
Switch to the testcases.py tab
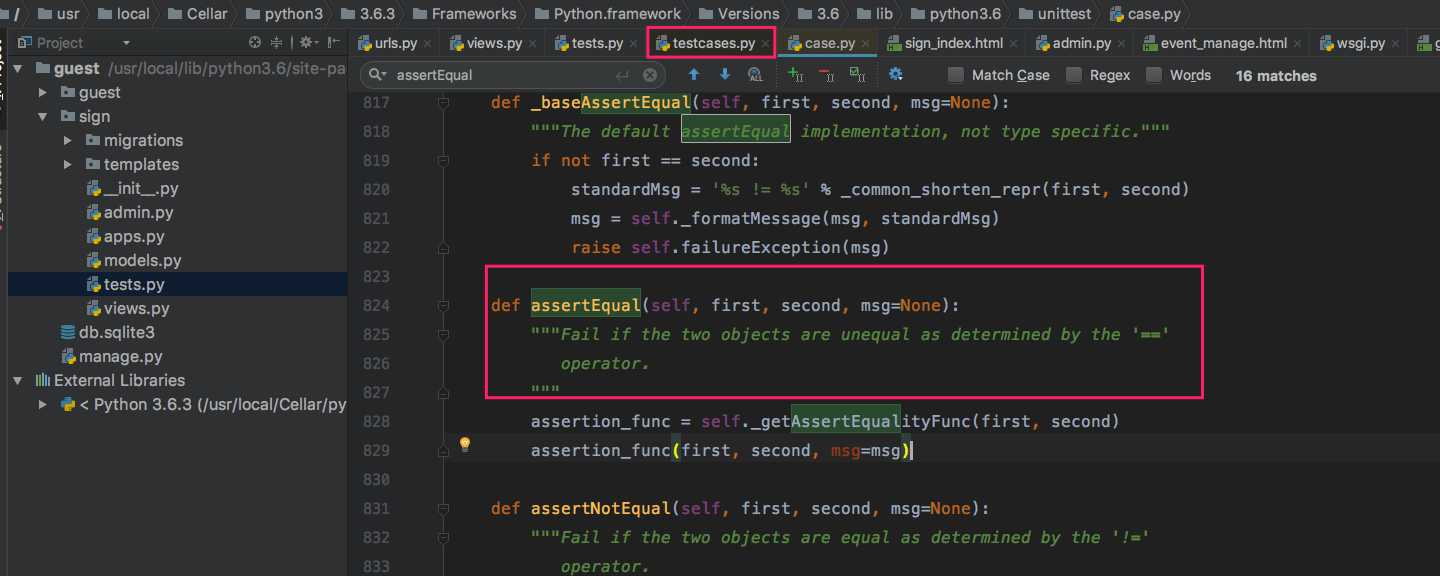tap(713, 43)
